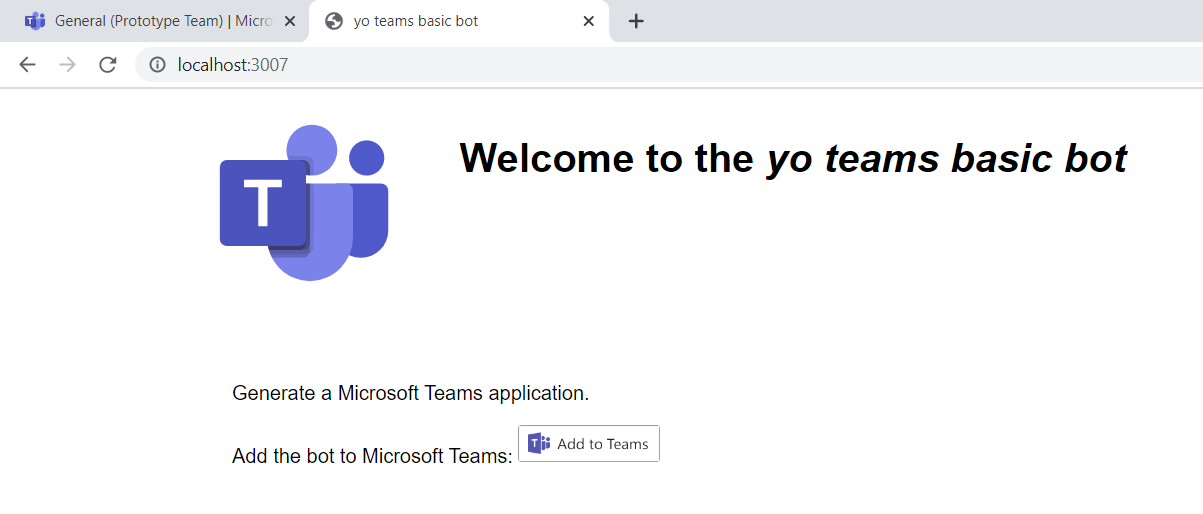Screen dimensions: 1203x514
Task: Open a new browser tab
Action: (x=636, y=21)
